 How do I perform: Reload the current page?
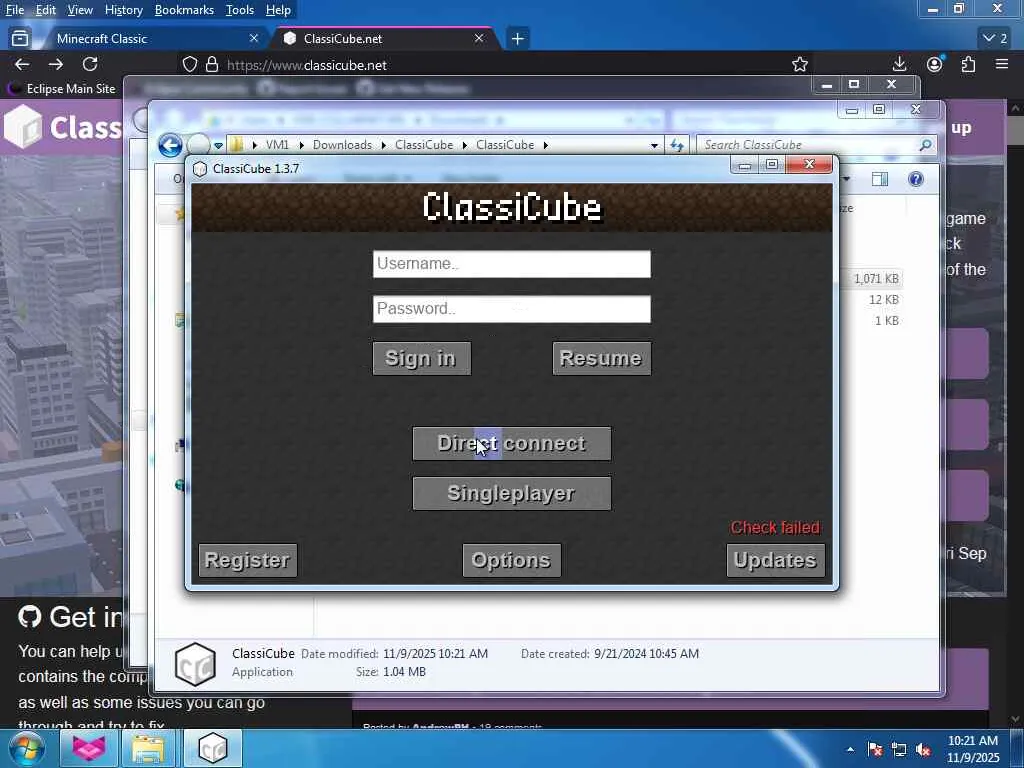point(90,64)
